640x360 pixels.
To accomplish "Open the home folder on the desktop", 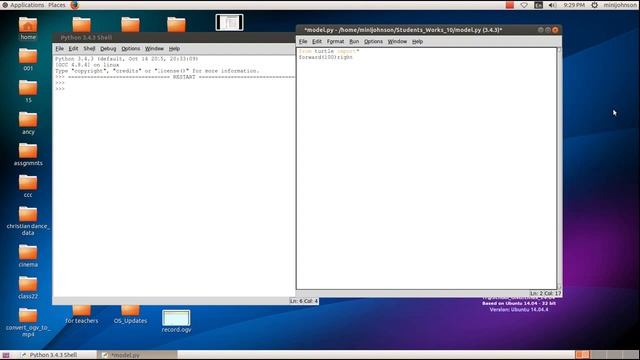I will pyautogui.click(x=28, y=25).
